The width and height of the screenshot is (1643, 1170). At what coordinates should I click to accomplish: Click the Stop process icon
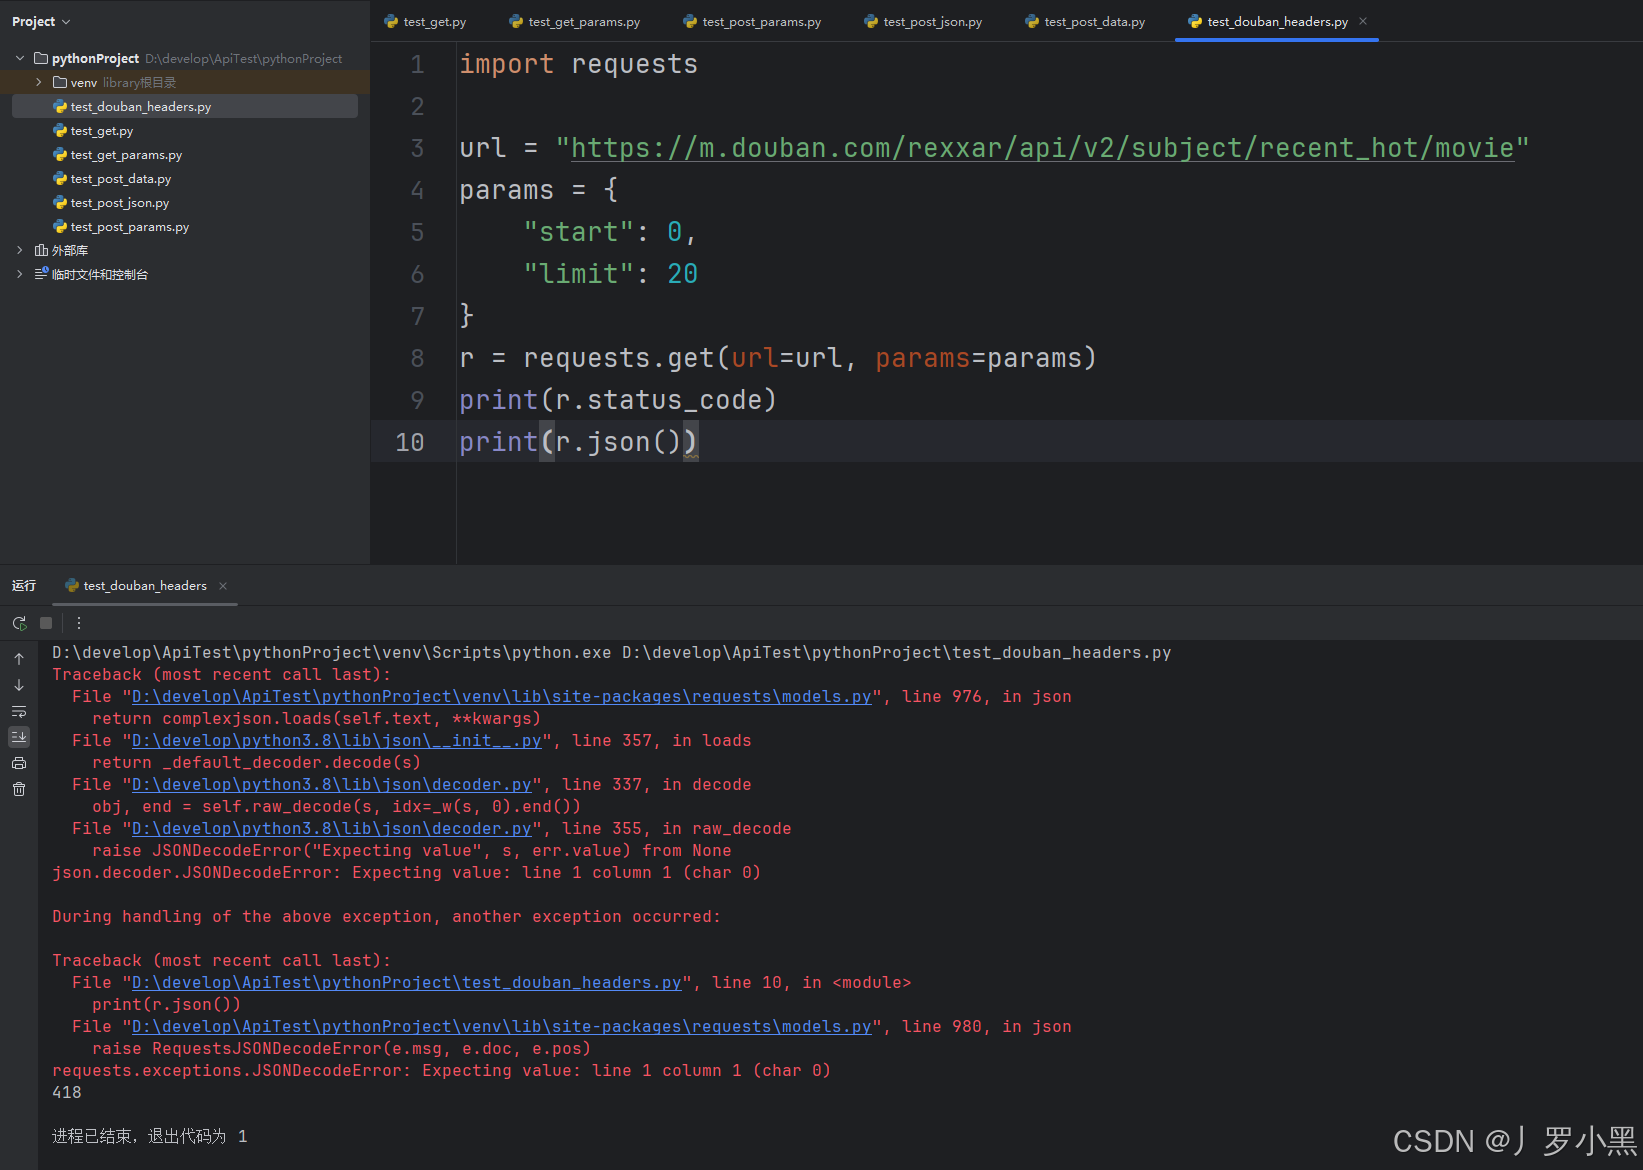click(x=46, y=623)
